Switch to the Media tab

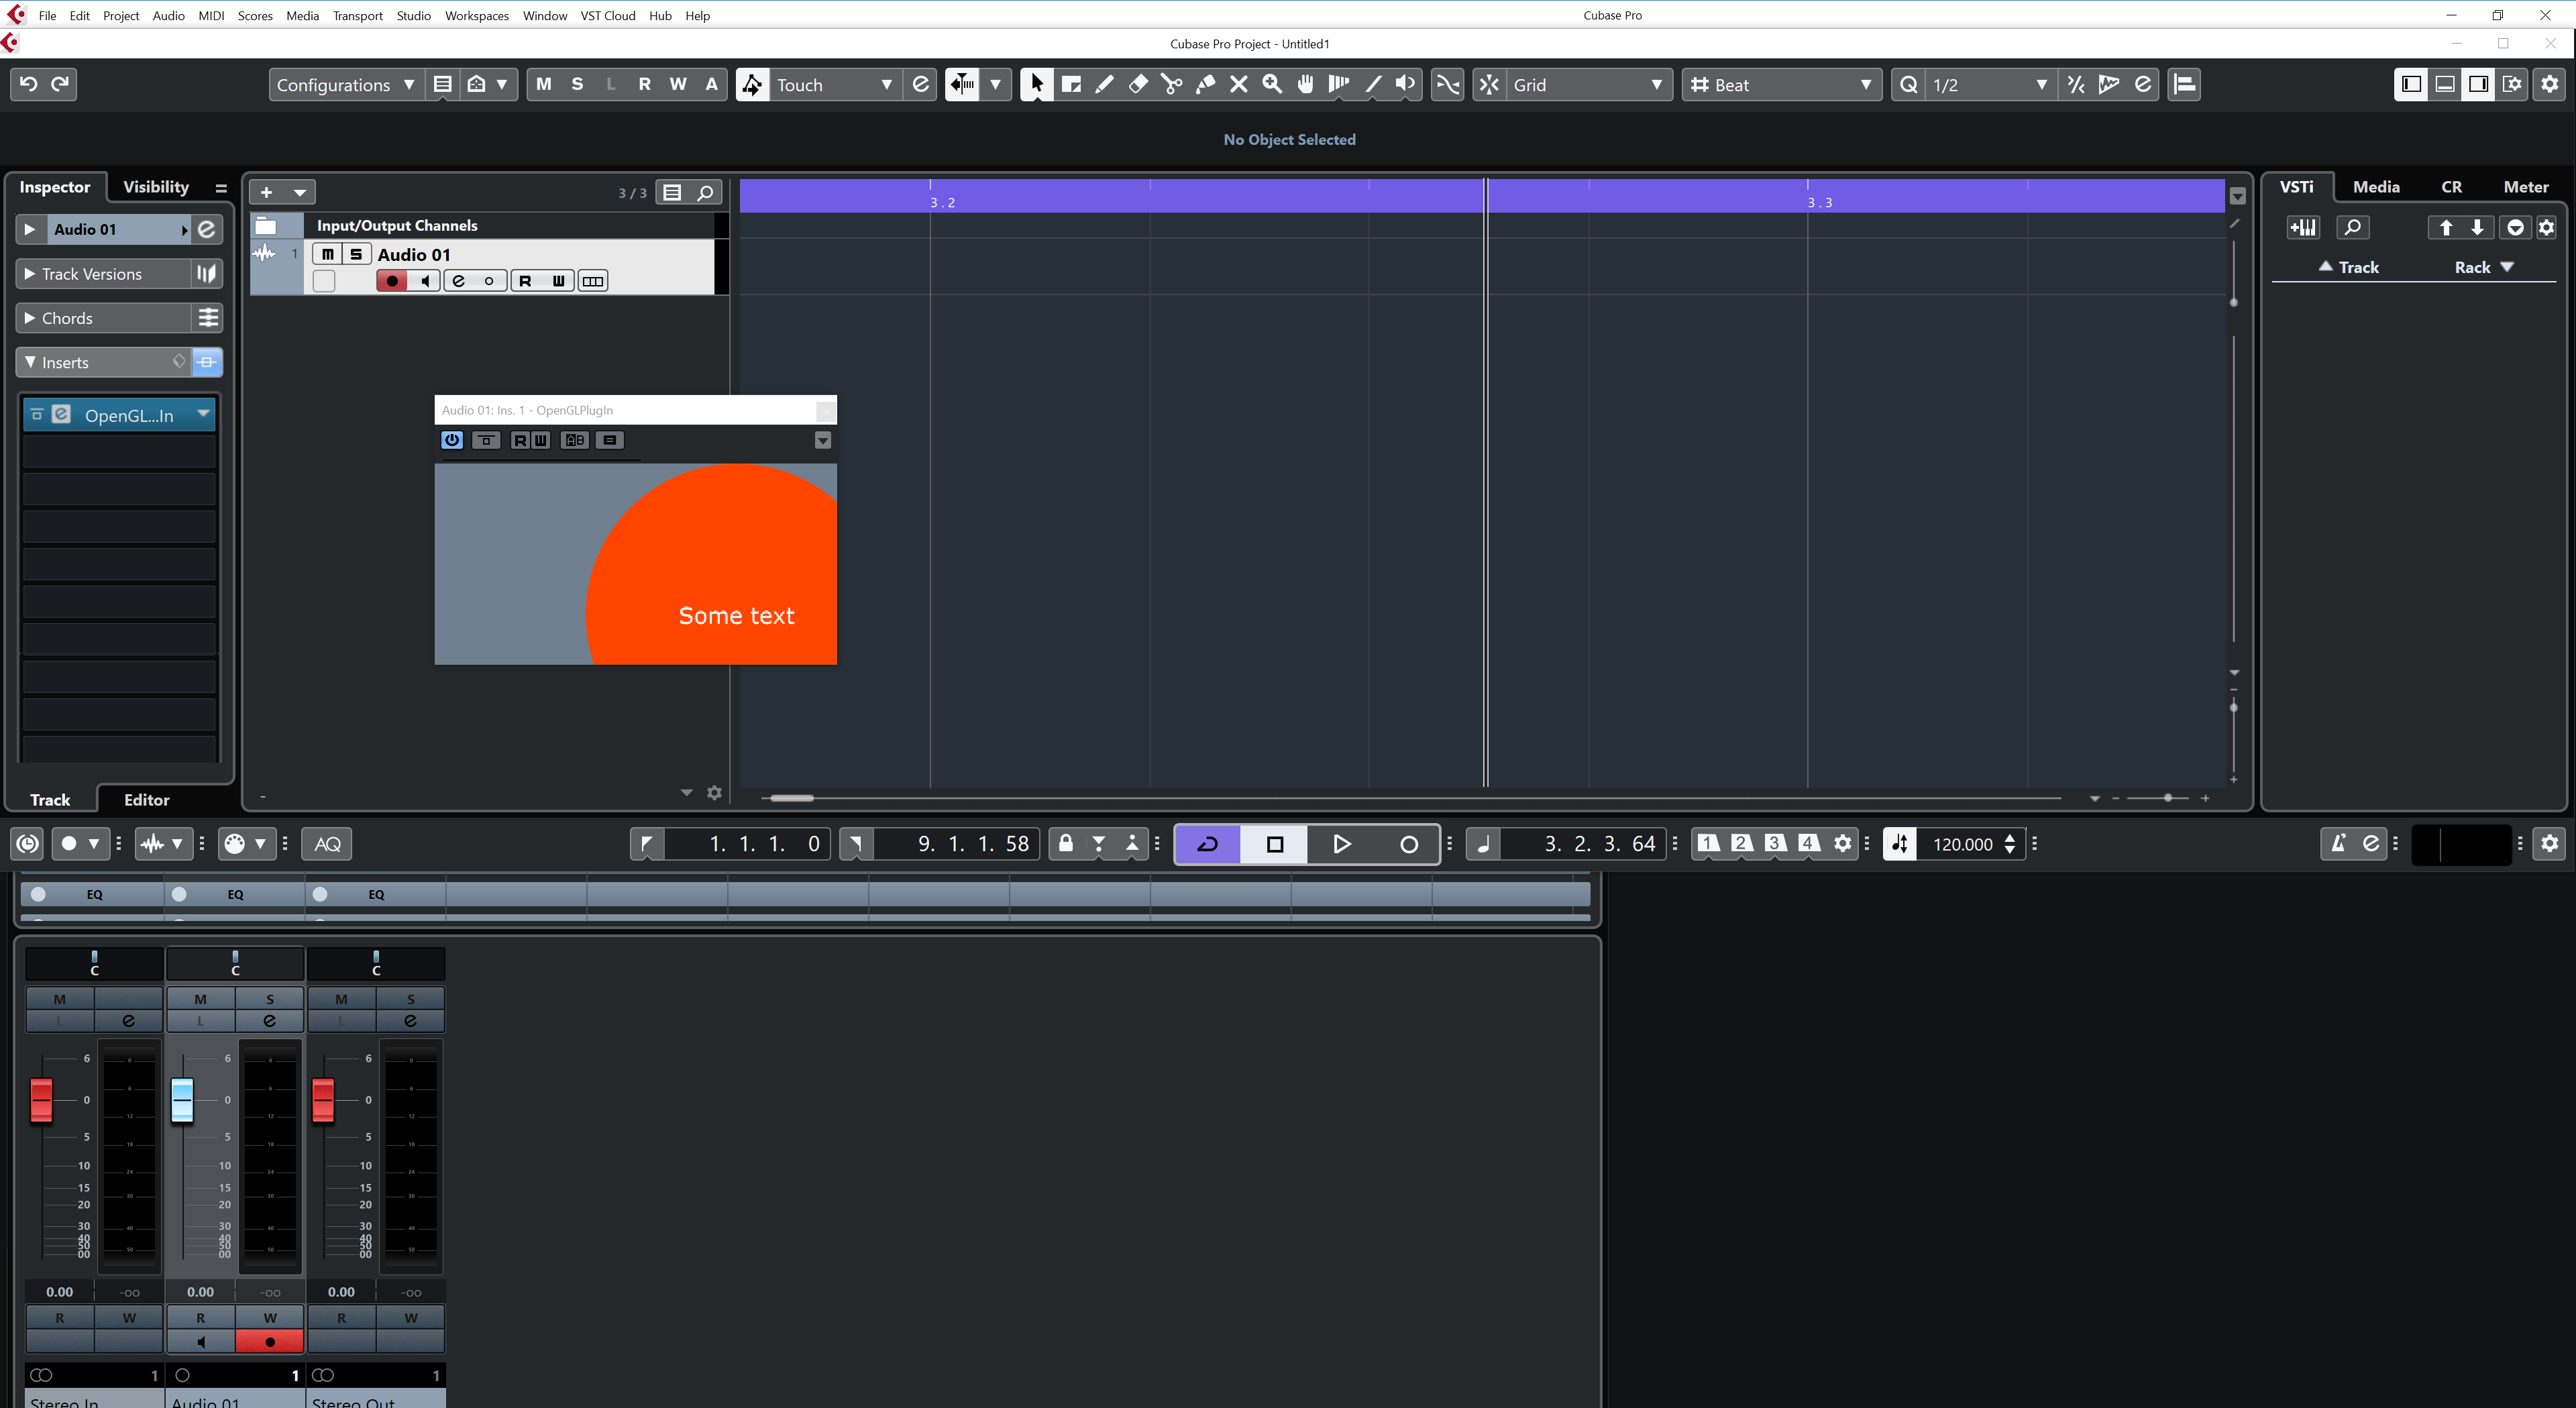tap(2375, 187)
